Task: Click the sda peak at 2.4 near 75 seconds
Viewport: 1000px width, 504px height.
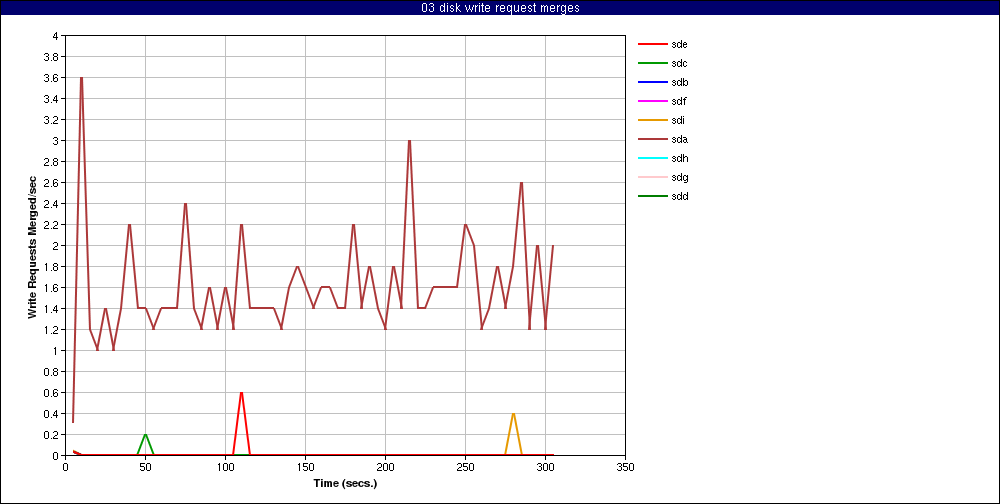Action: (185, 204)
